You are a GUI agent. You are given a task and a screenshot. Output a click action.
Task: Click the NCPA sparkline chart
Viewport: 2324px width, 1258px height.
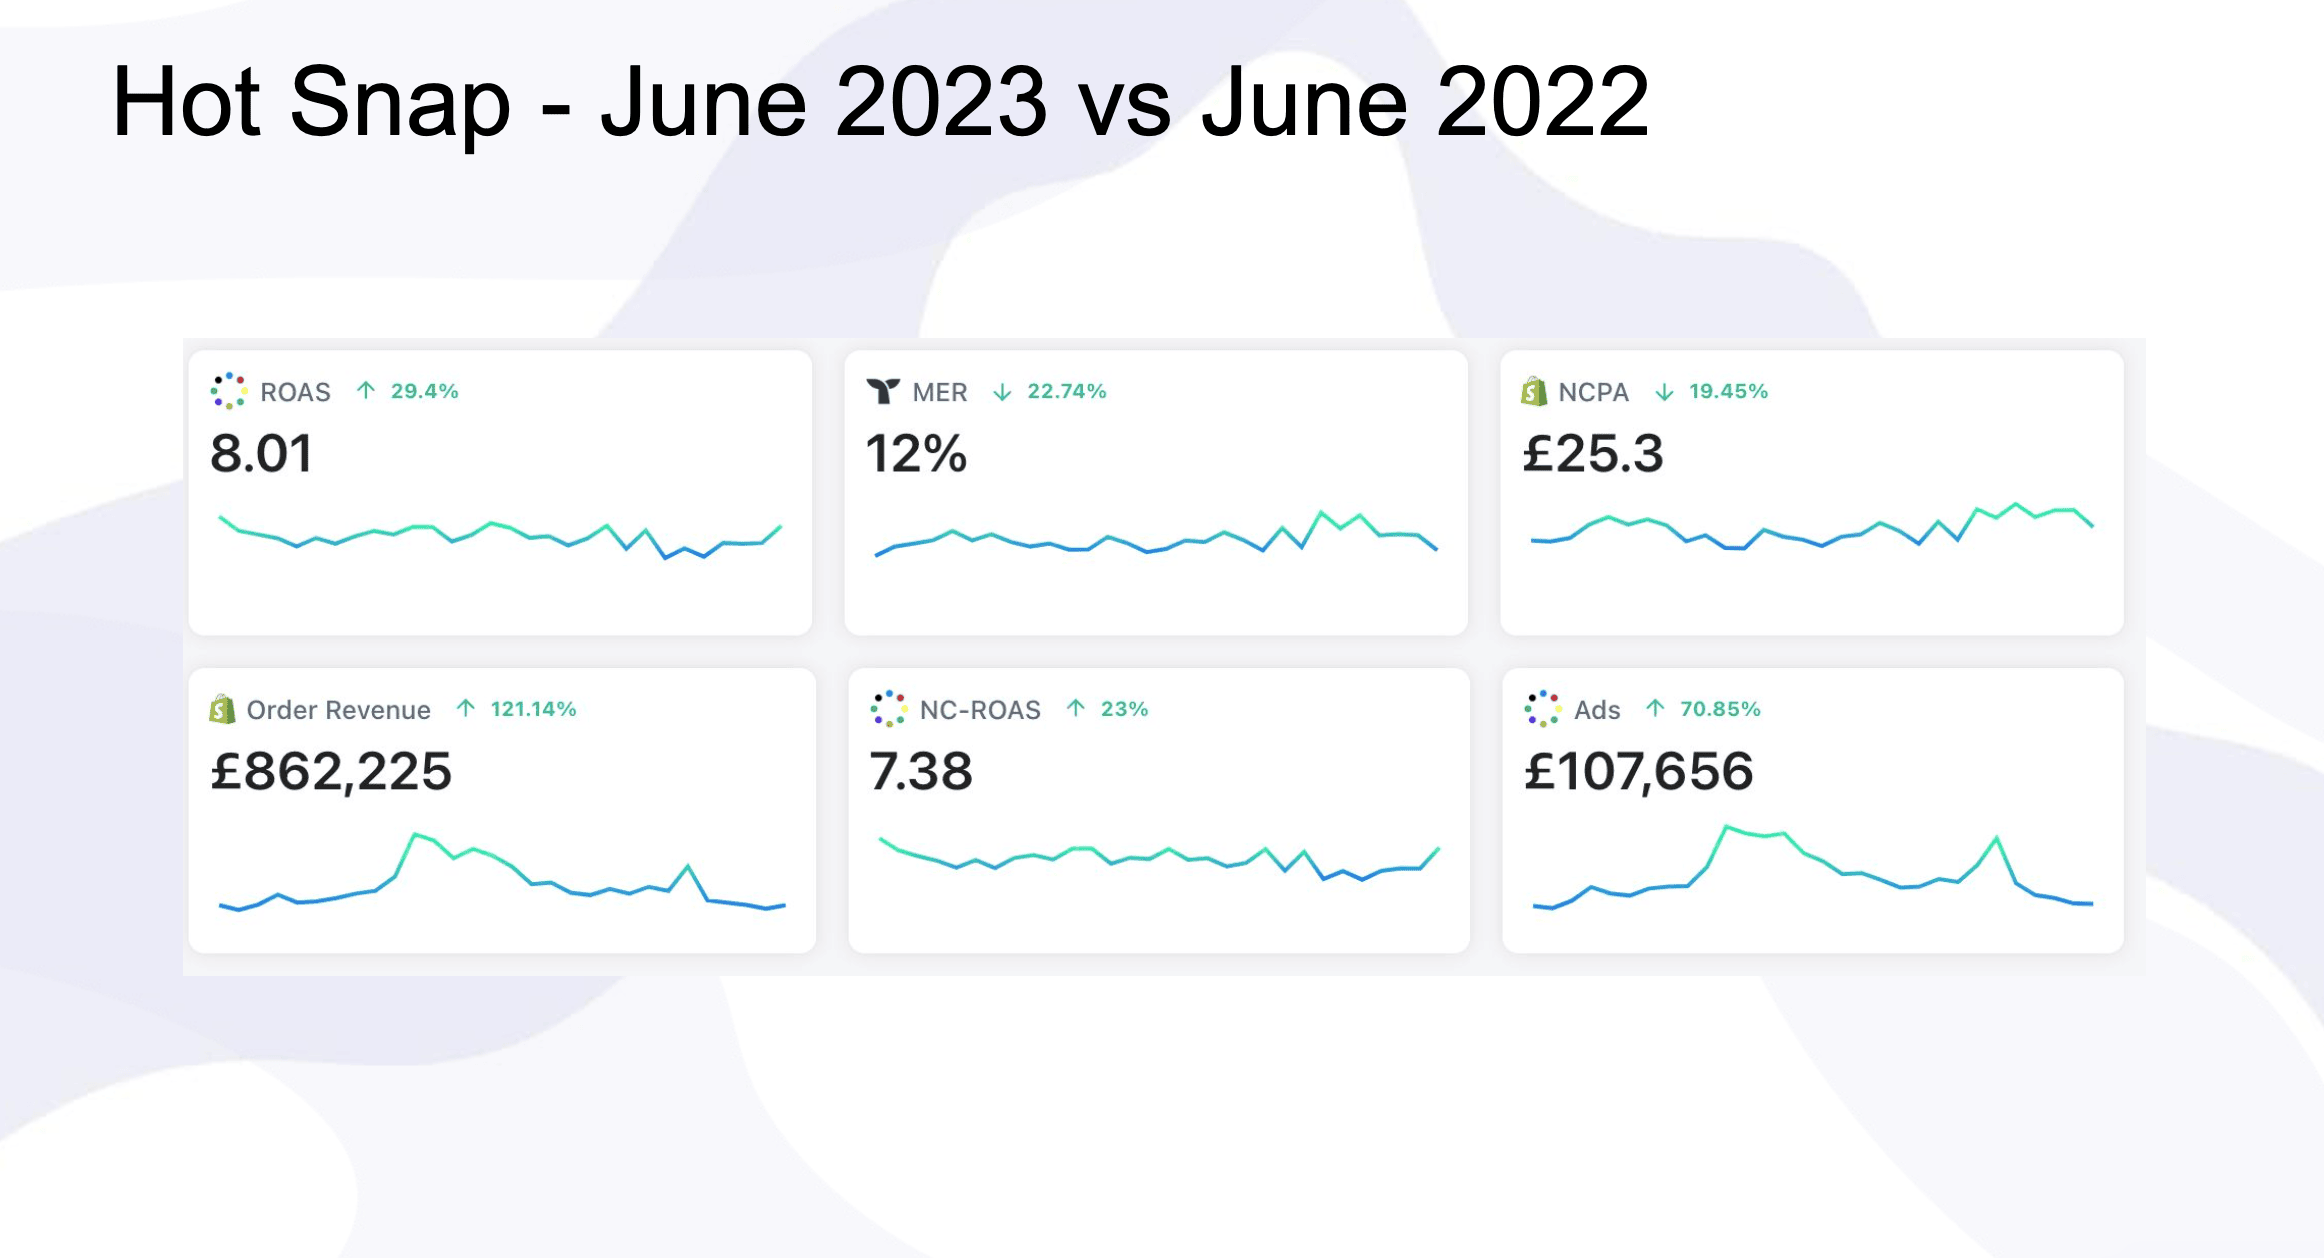pyautogui.click(x=1812, y=527)
